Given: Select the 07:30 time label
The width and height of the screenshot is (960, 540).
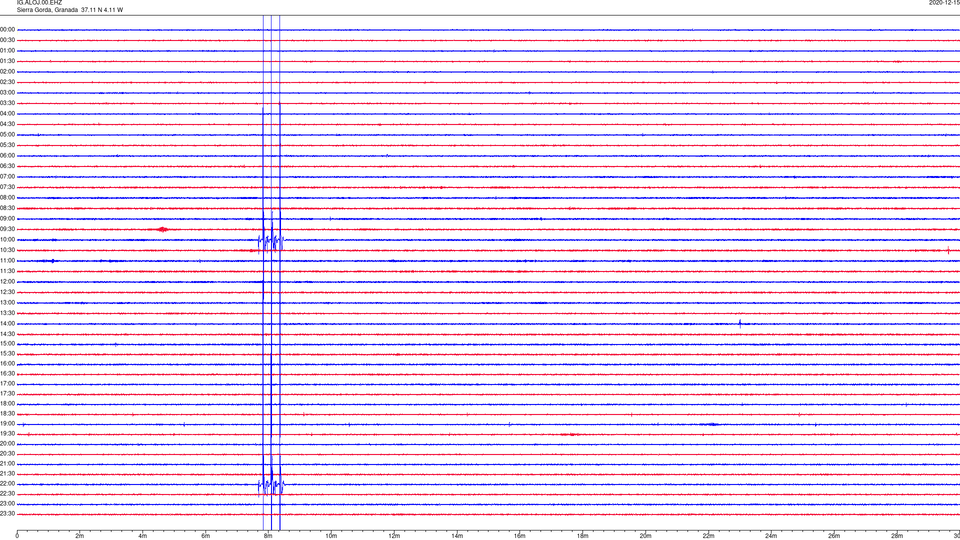Looking at the screenshot, I should (7, 187).
